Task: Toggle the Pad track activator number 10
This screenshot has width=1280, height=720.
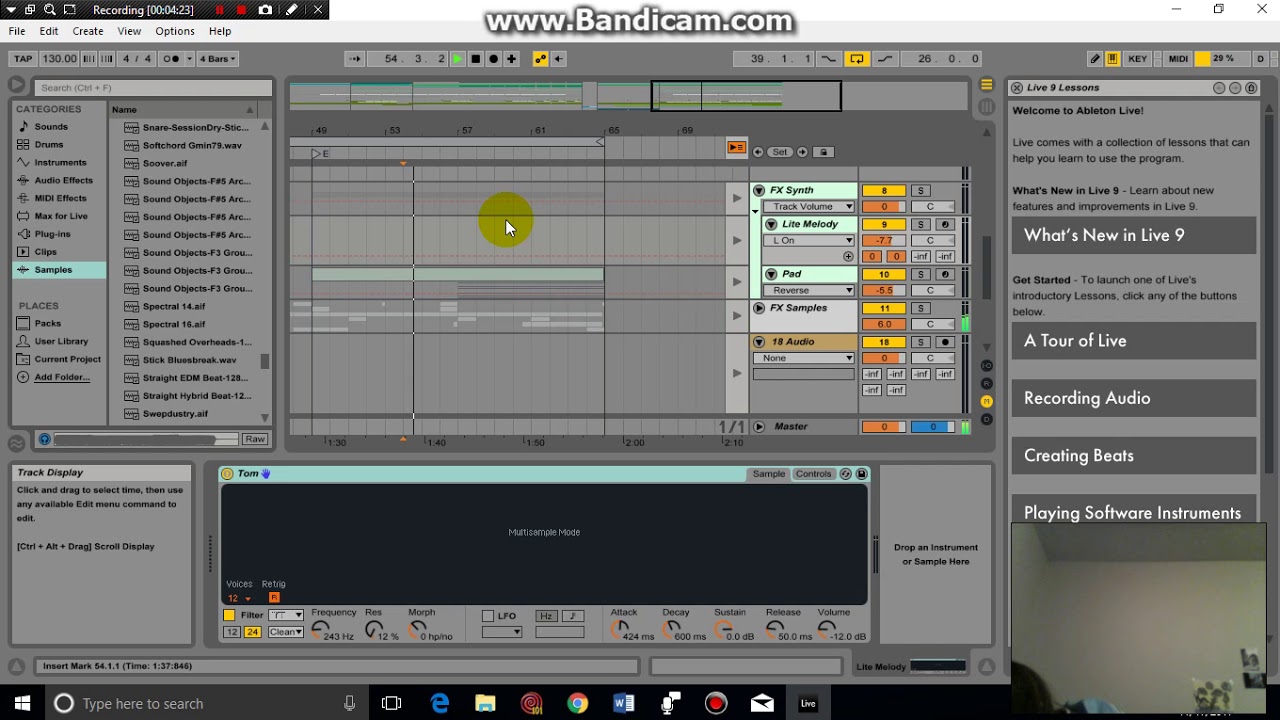Action: pos(883,274)
